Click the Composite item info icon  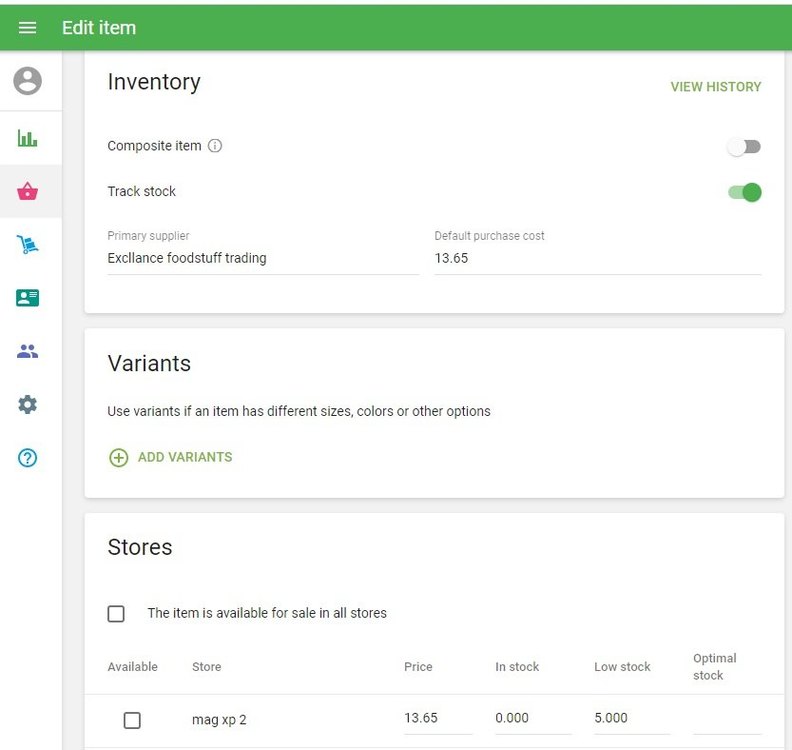click(215, 146)
